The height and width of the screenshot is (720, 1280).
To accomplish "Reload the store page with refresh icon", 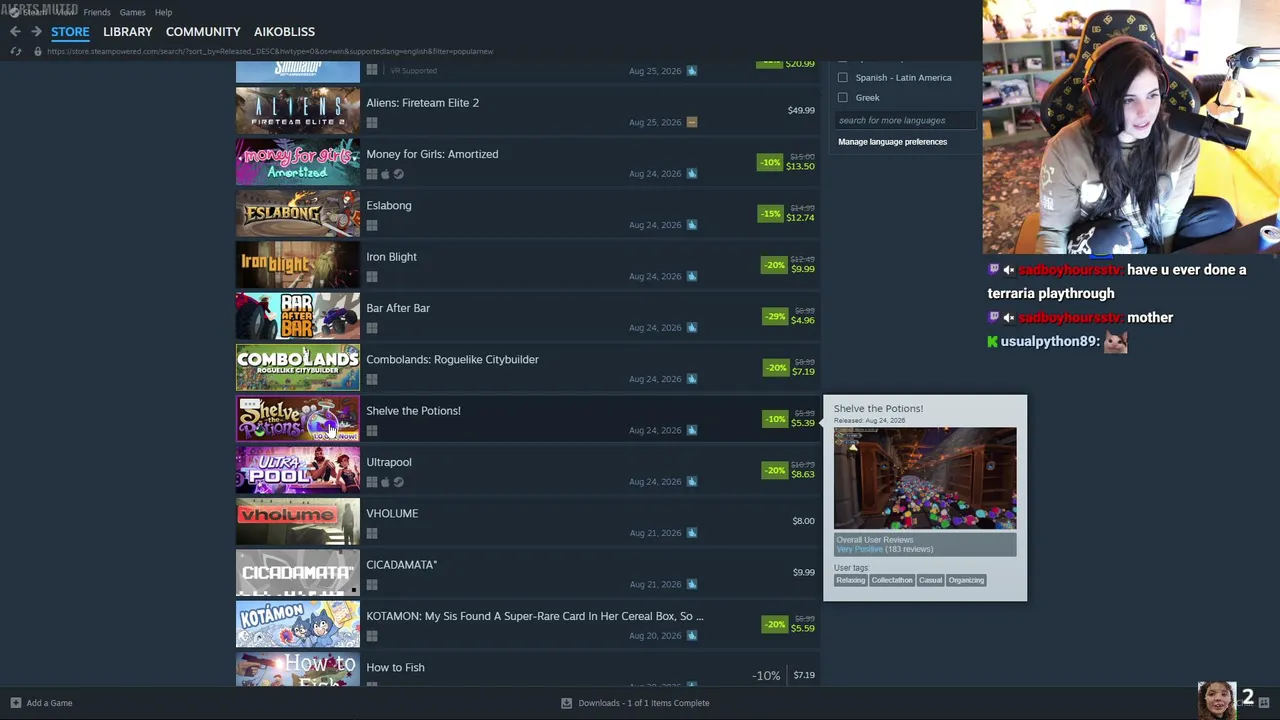I will (x=16, y=51).
